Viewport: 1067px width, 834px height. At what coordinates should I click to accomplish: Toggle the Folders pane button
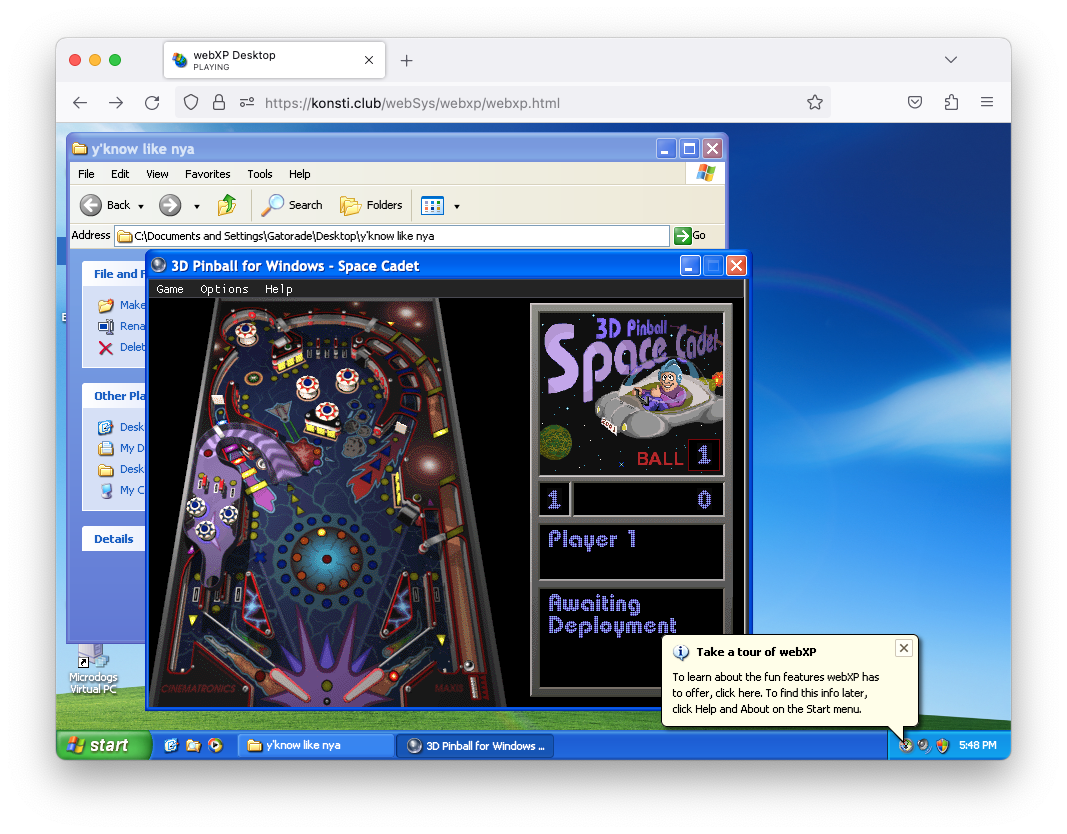pyautogui.click(x=372, y=205)
